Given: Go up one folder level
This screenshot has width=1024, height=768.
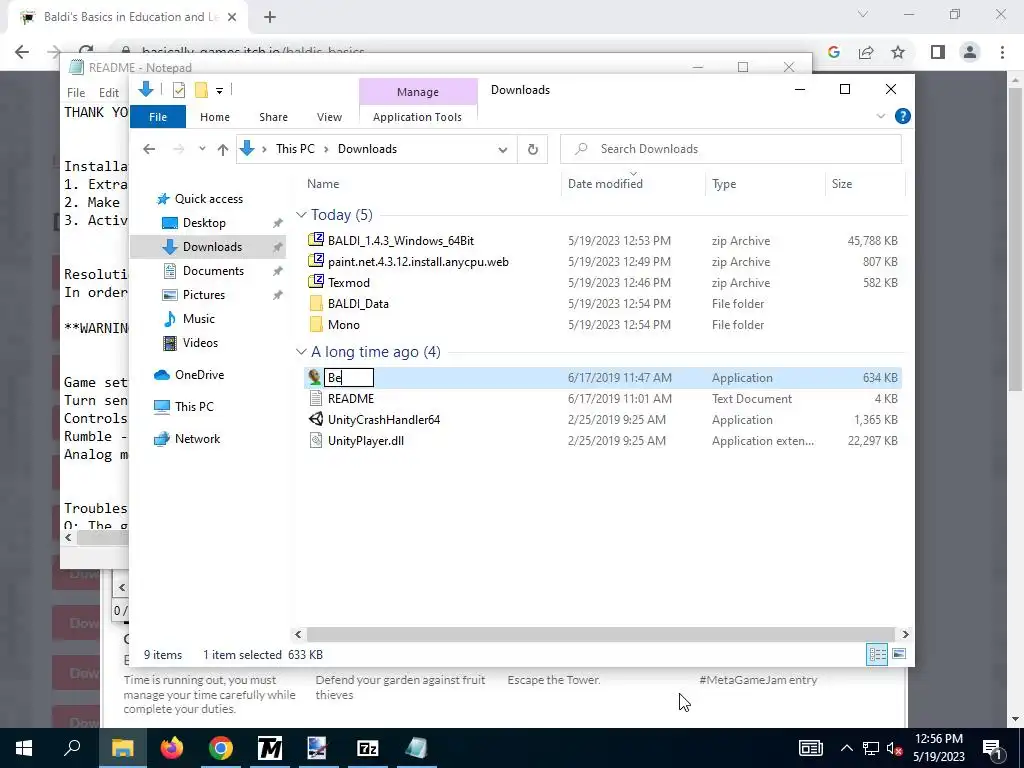Looking at the screenshot, I should coord(223,149).
